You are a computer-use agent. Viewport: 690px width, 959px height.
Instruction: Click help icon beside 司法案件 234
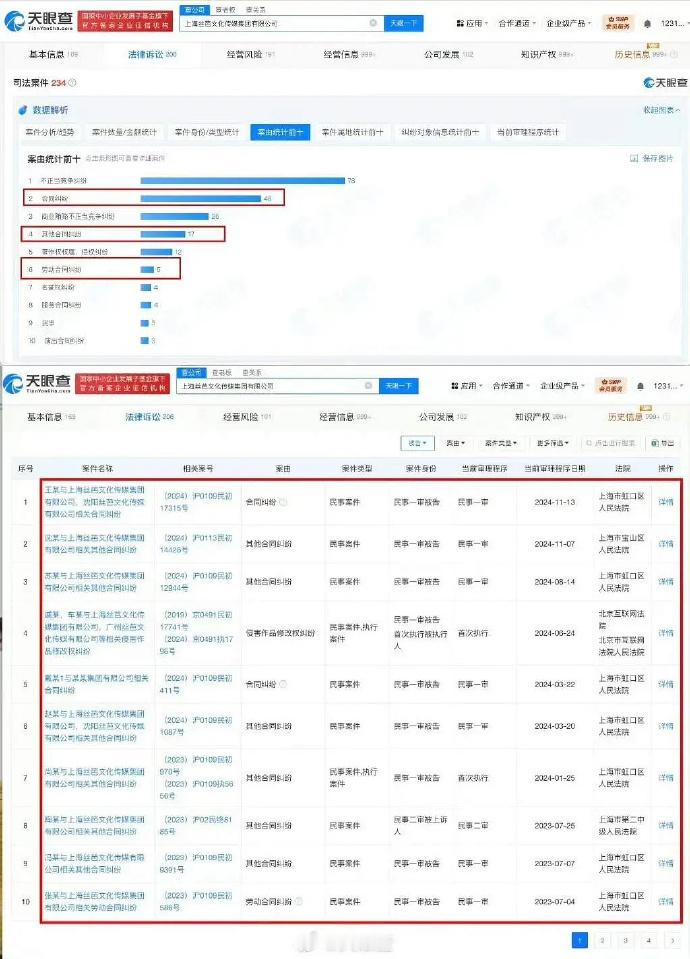pyautogui.click(x=72, y=83)
